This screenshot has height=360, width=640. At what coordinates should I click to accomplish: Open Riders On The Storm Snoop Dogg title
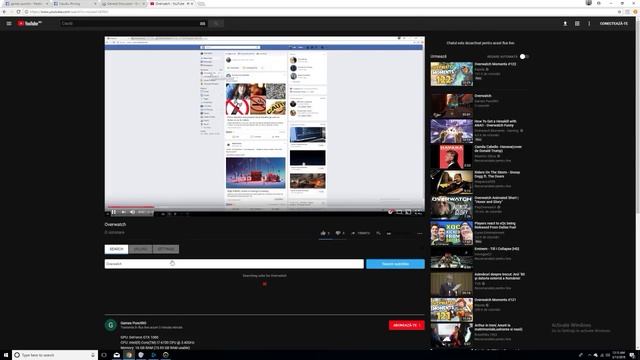click(497, 174)
